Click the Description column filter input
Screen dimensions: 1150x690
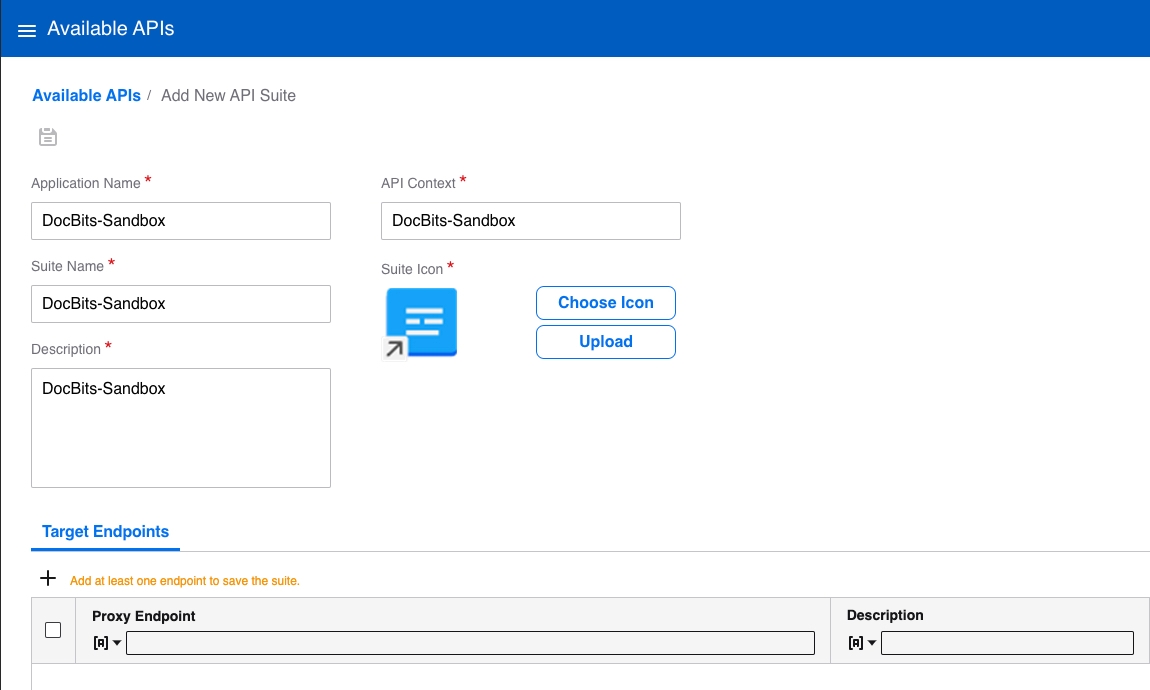tap(1007, 643)
